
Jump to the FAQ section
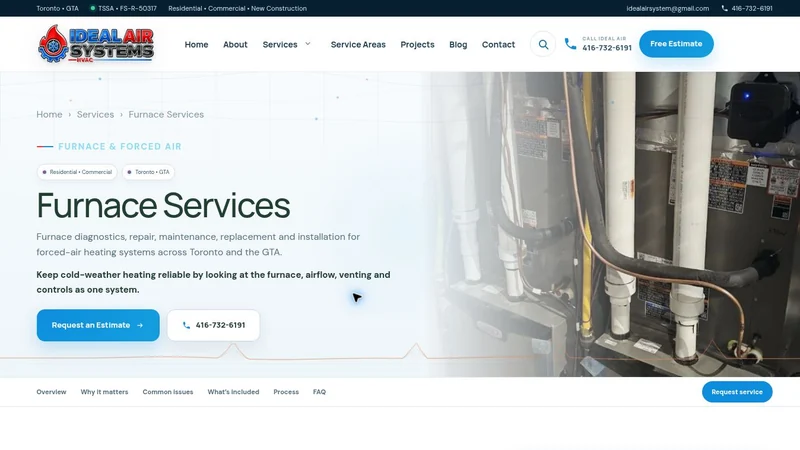coord(319,392)
